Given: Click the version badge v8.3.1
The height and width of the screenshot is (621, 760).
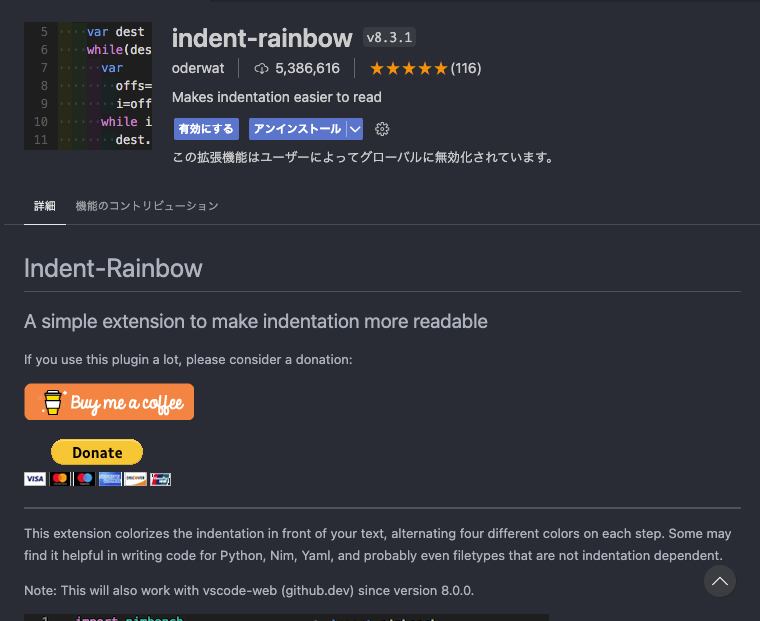Looking at the screenshot, I should point(389,37).
